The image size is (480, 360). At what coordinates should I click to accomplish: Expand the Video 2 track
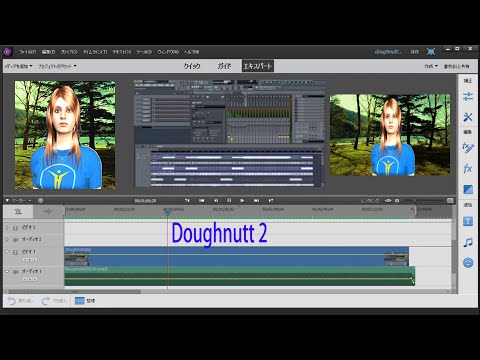click(7, 227)
